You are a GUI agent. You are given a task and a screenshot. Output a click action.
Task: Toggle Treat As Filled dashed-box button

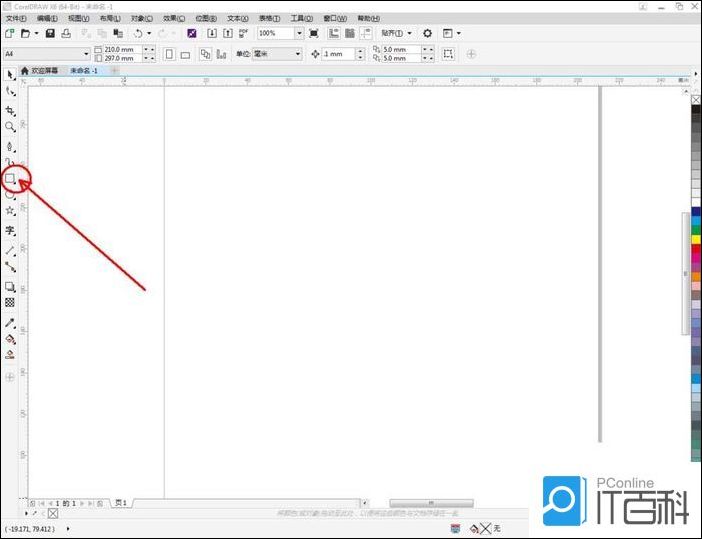pos(448,54)
